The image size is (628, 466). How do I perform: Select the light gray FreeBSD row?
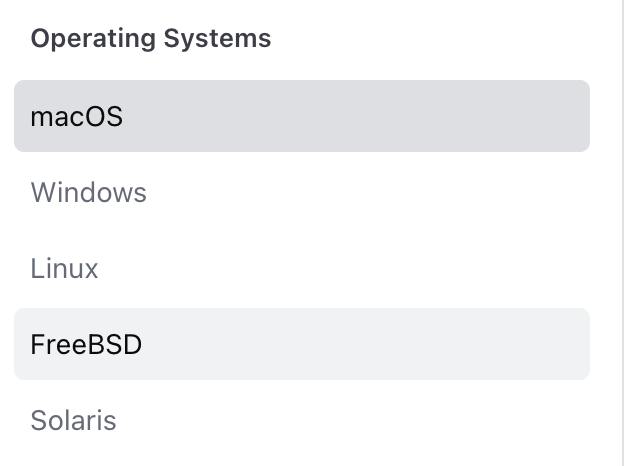[300, 344]
